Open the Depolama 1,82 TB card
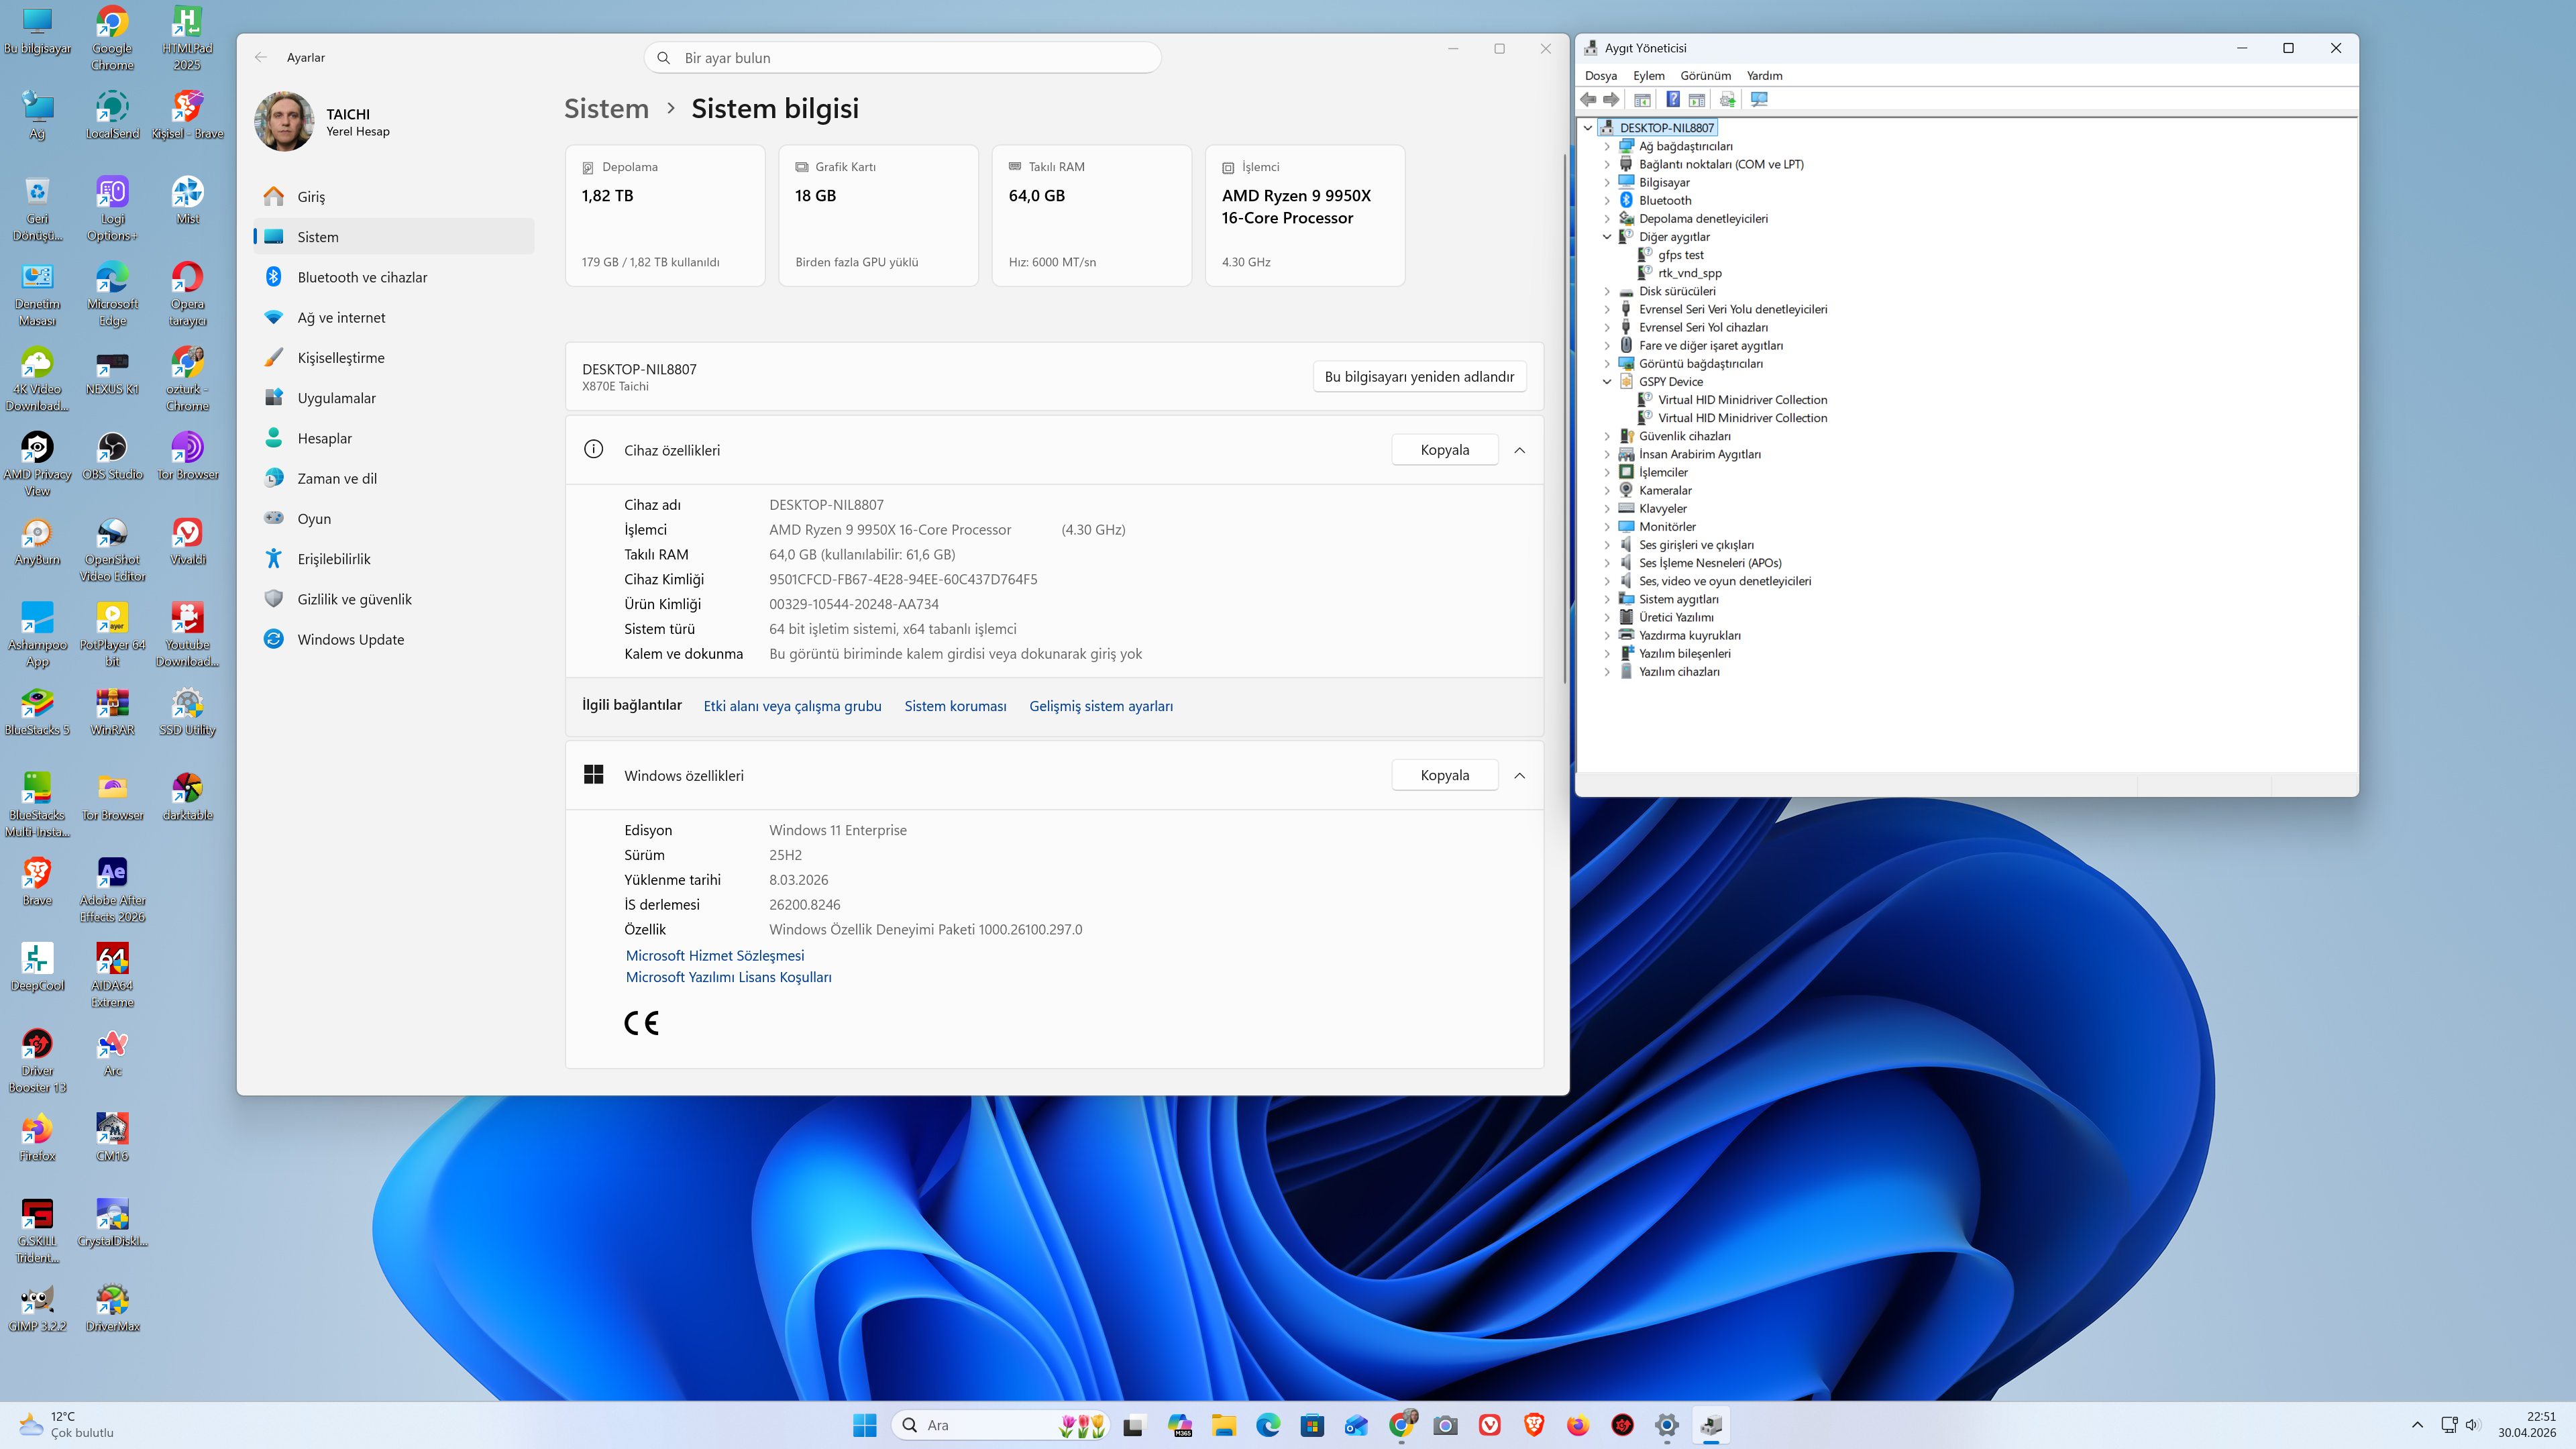2576x1449 pixels. 665,215
